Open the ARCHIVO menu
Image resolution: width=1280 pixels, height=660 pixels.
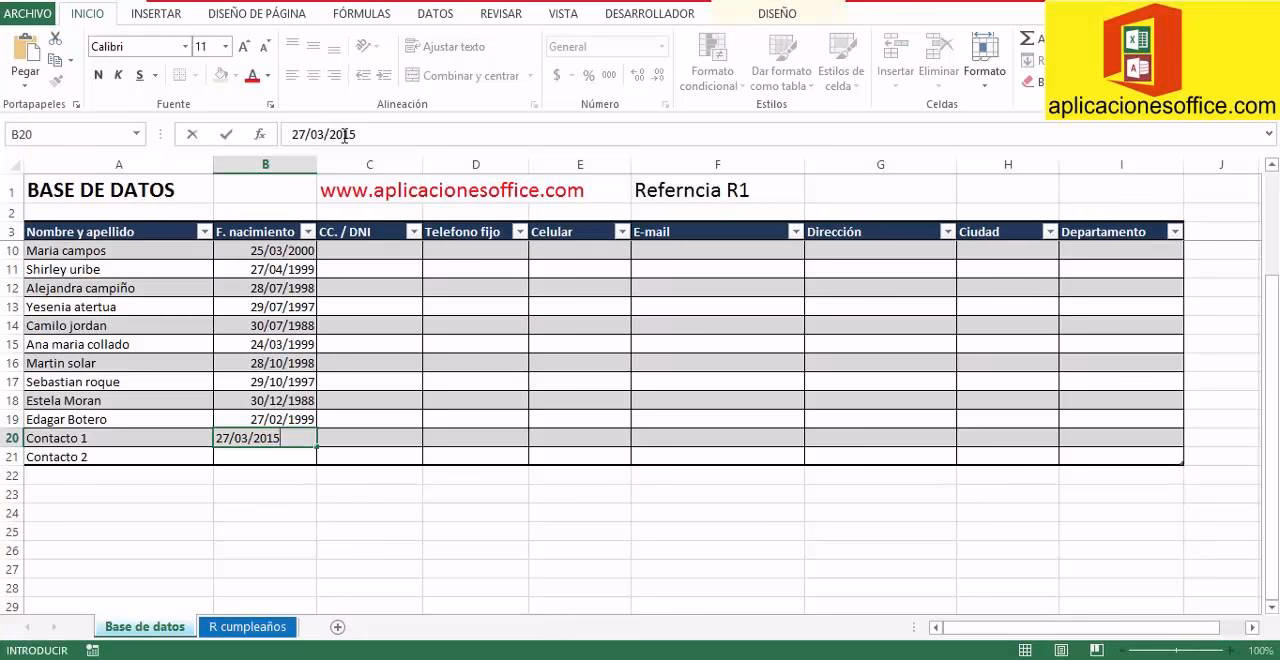click(28, 13)
